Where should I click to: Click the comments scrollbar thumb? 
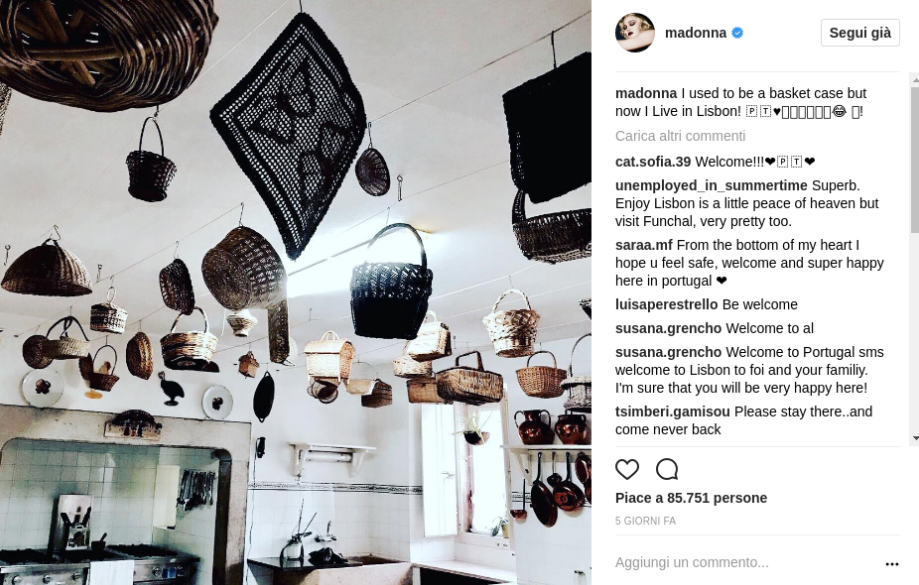click(x=914, y=158)
